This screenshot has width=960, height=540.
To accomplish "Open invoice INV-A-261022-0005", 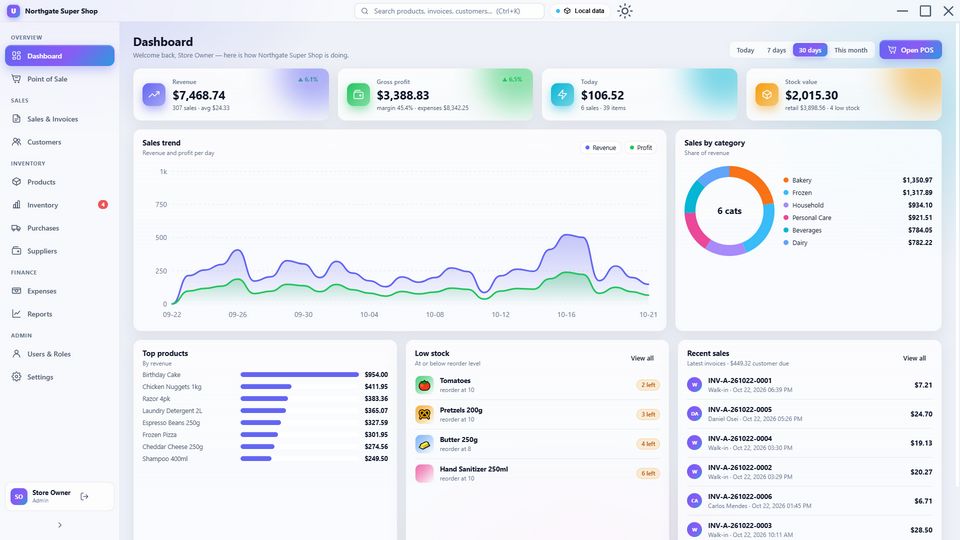I will (x=809, y=414).
